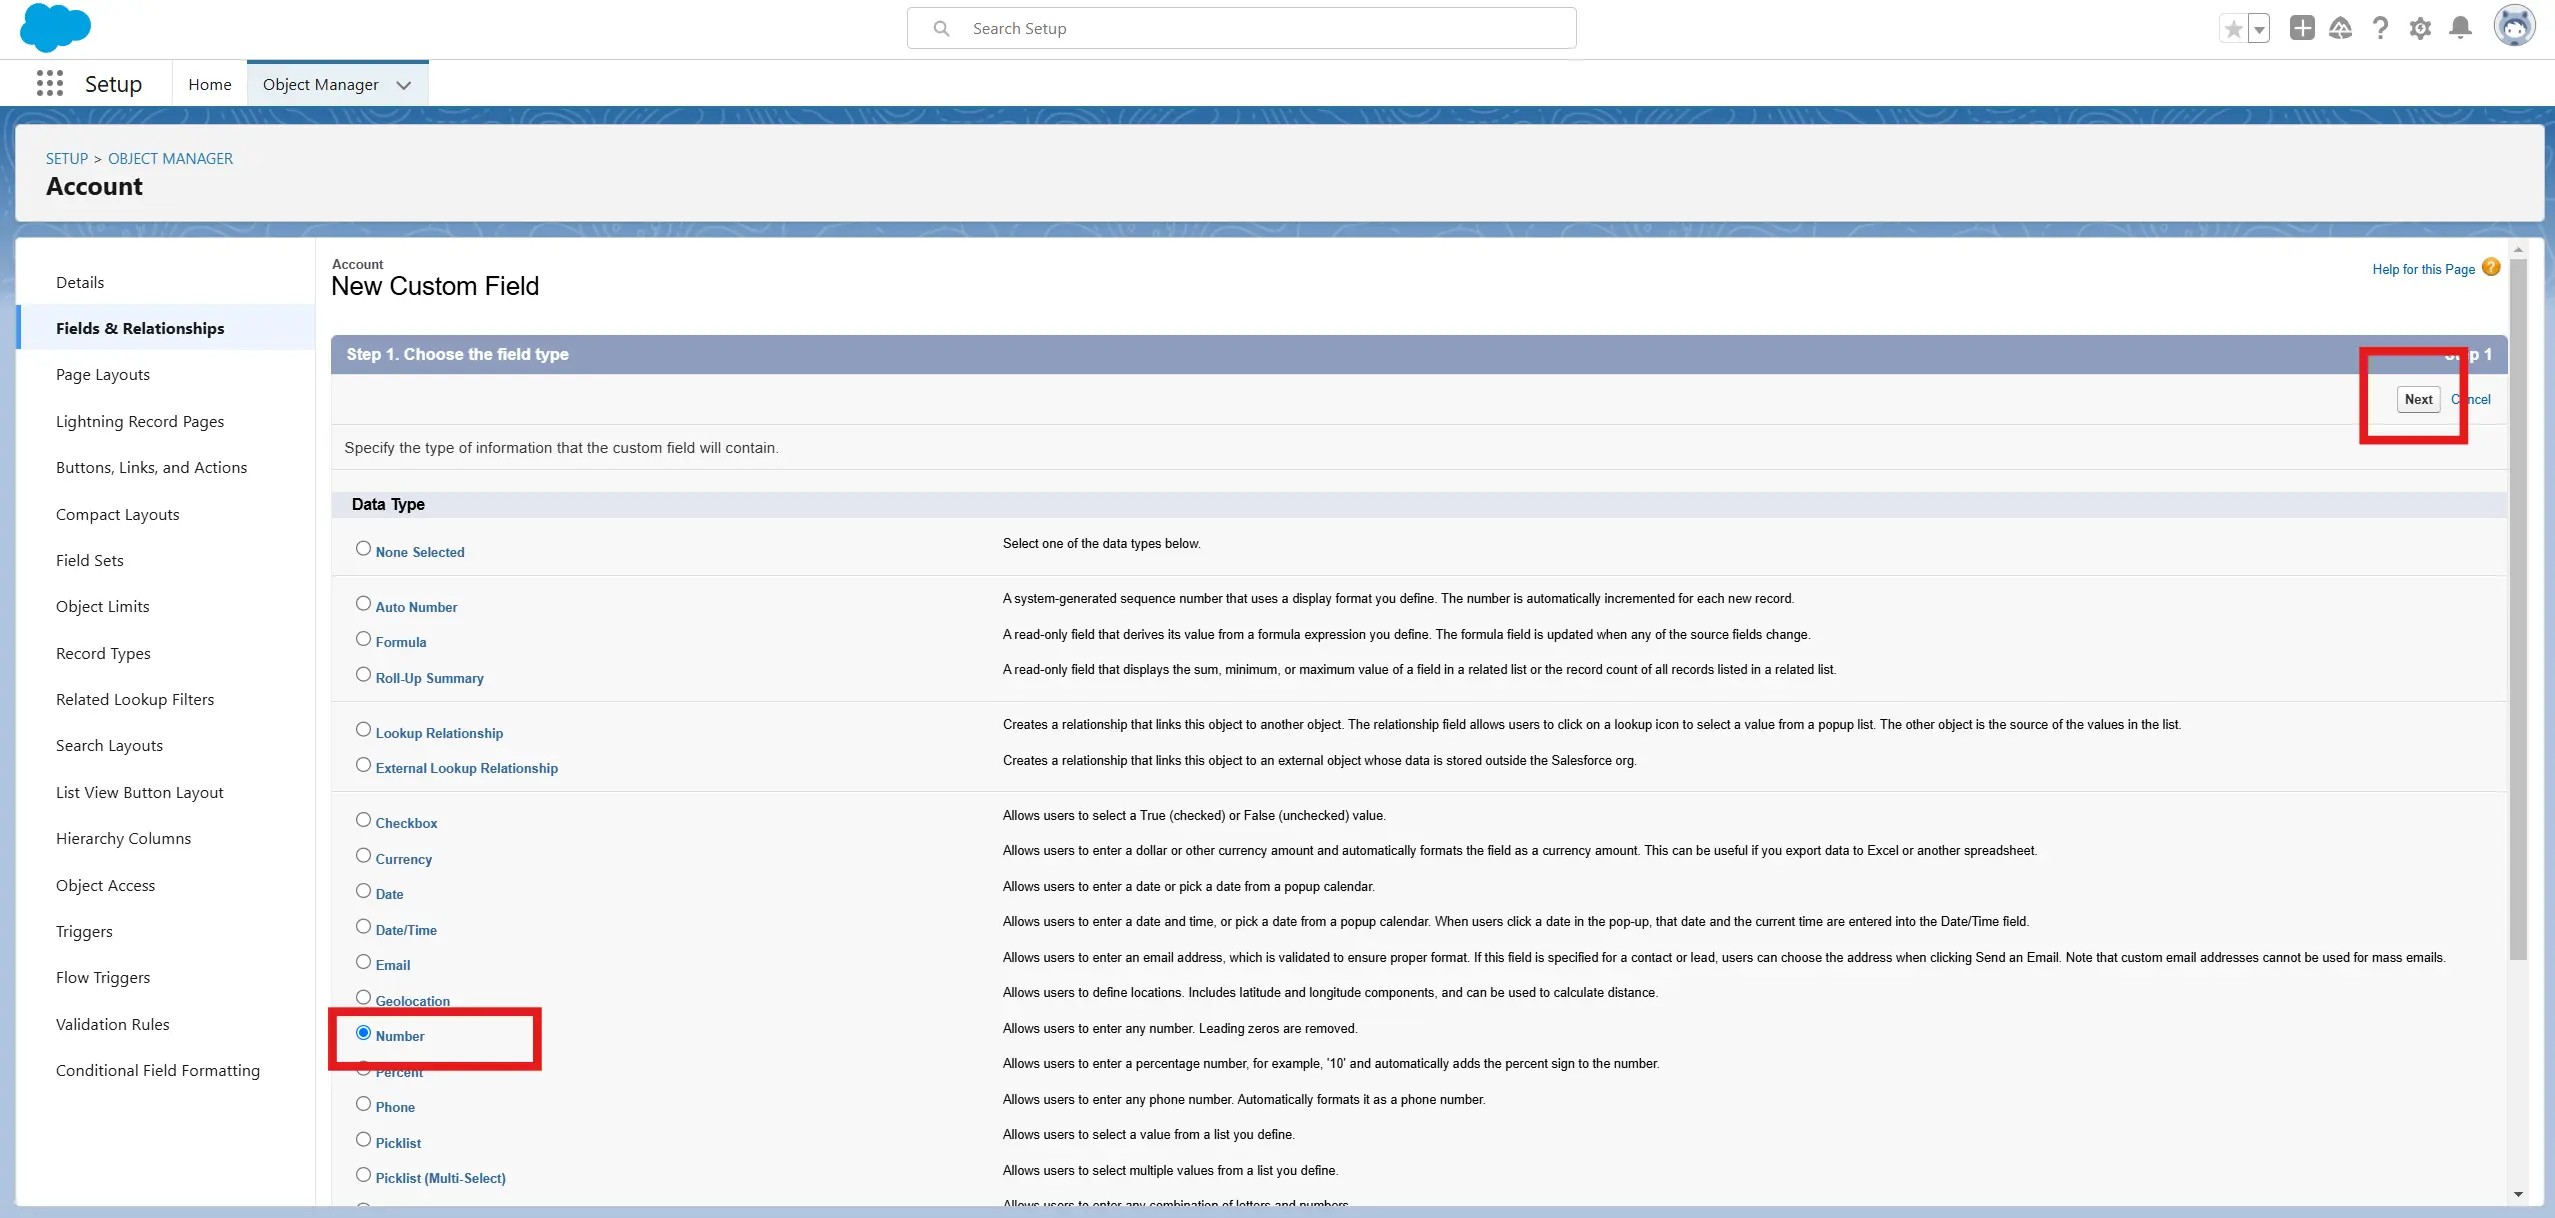This screenshot has height=1218, width=2555.
Task: Click the Favorites star icon
Action: 2233,29
